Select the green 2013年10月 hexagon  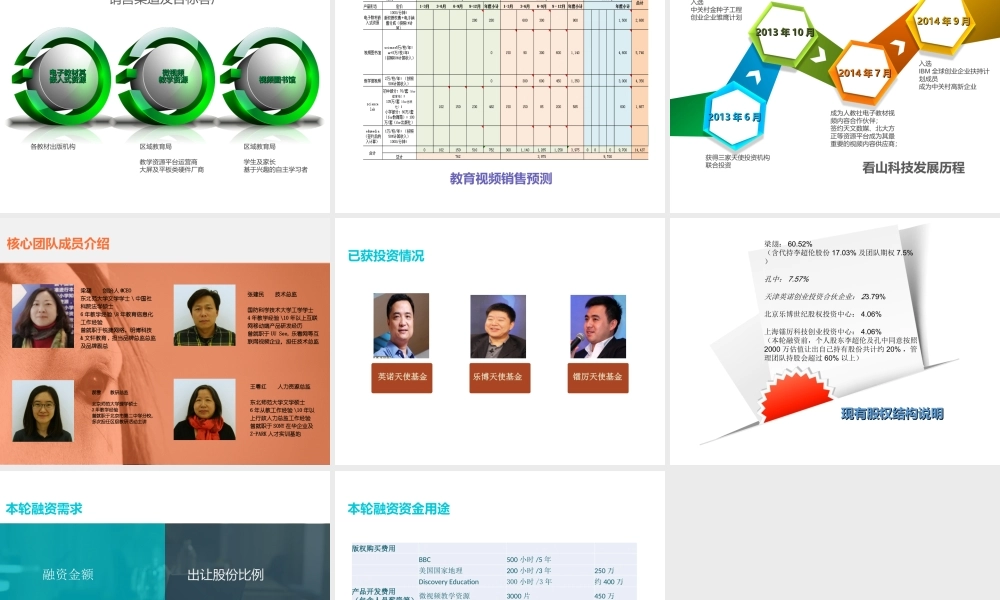786,33
